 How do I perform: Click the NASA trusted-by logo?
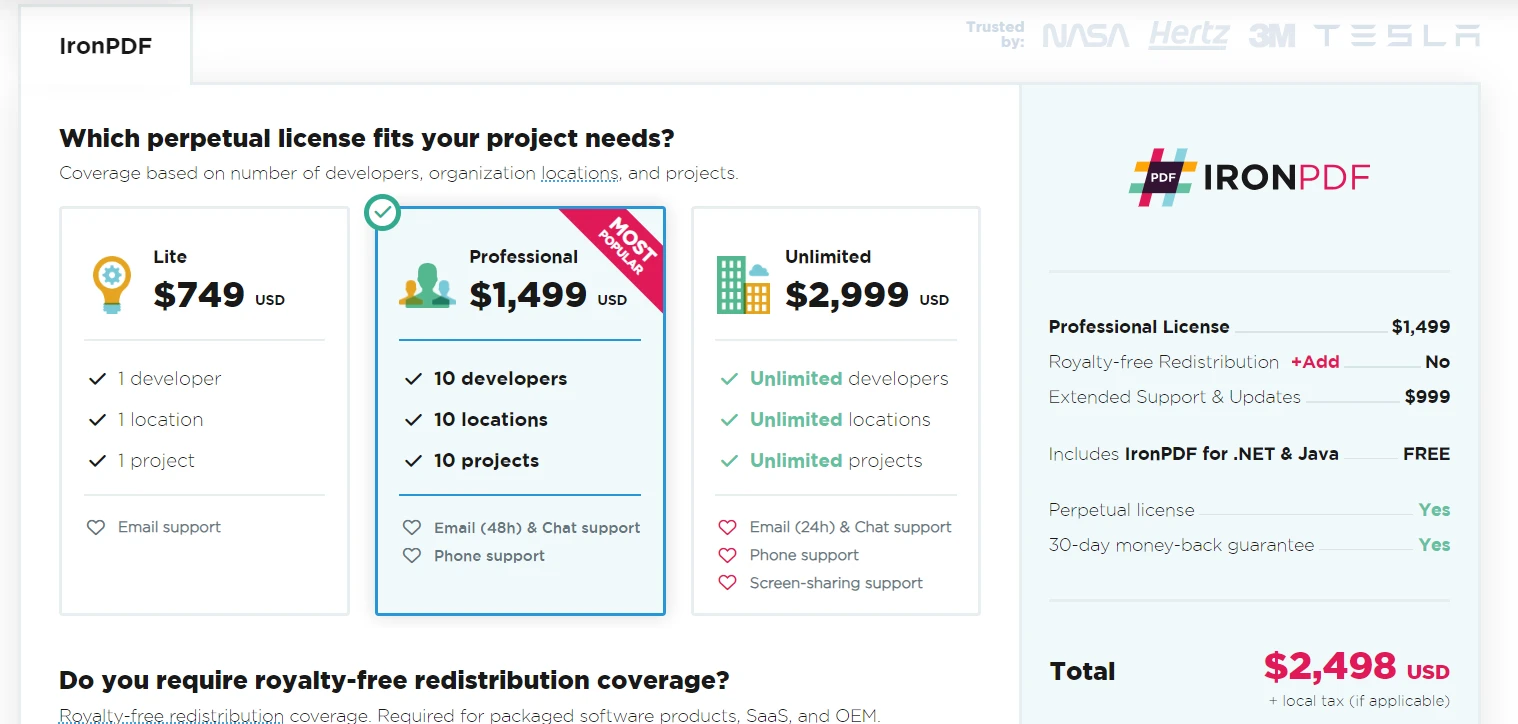[x=1085, y=36]
